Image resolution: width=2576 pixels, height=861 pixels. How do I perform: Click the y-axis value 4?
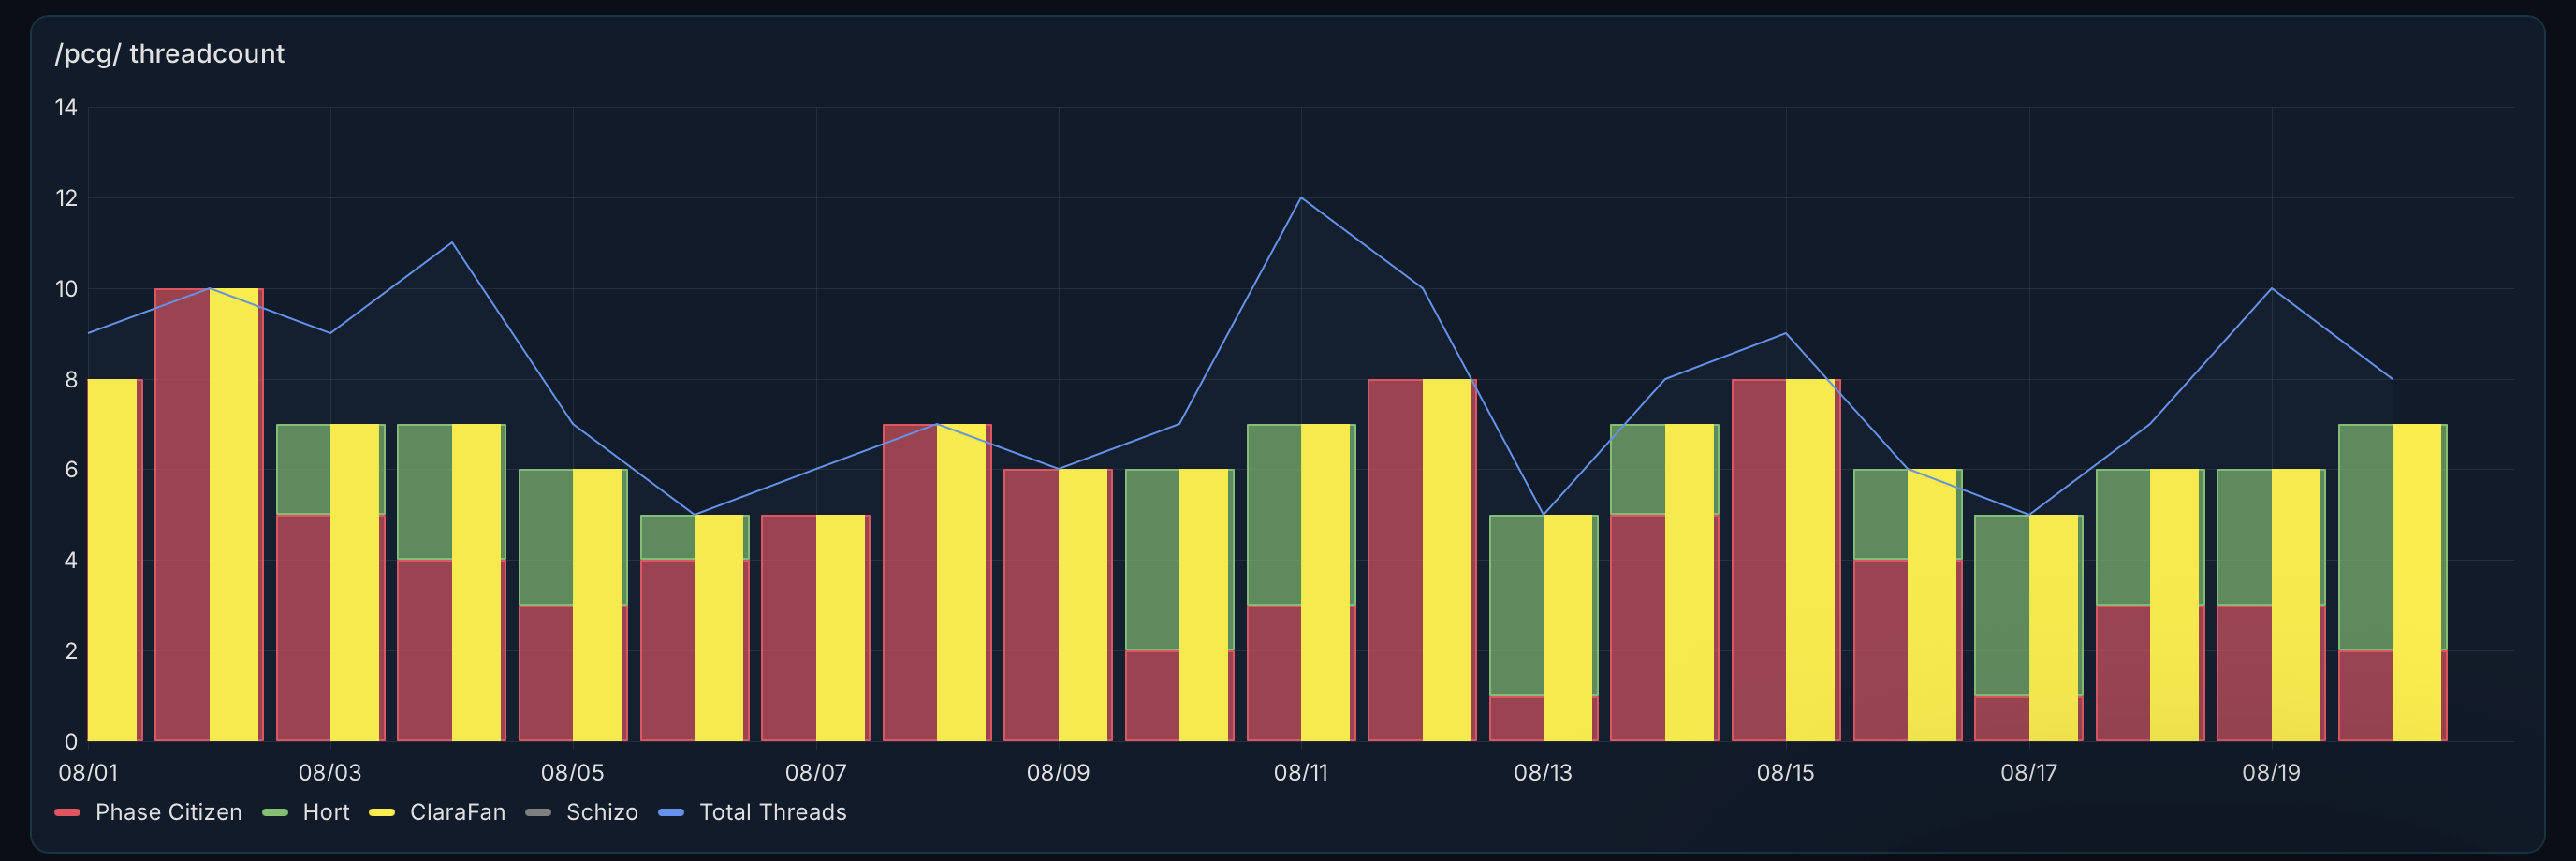71,560
